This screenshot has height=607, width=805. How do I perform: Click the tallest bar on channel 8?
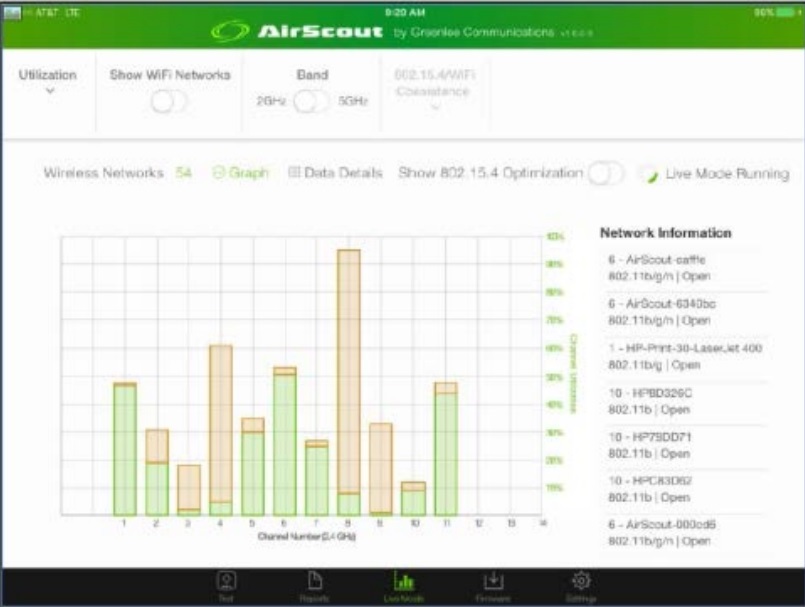[348, 380]
